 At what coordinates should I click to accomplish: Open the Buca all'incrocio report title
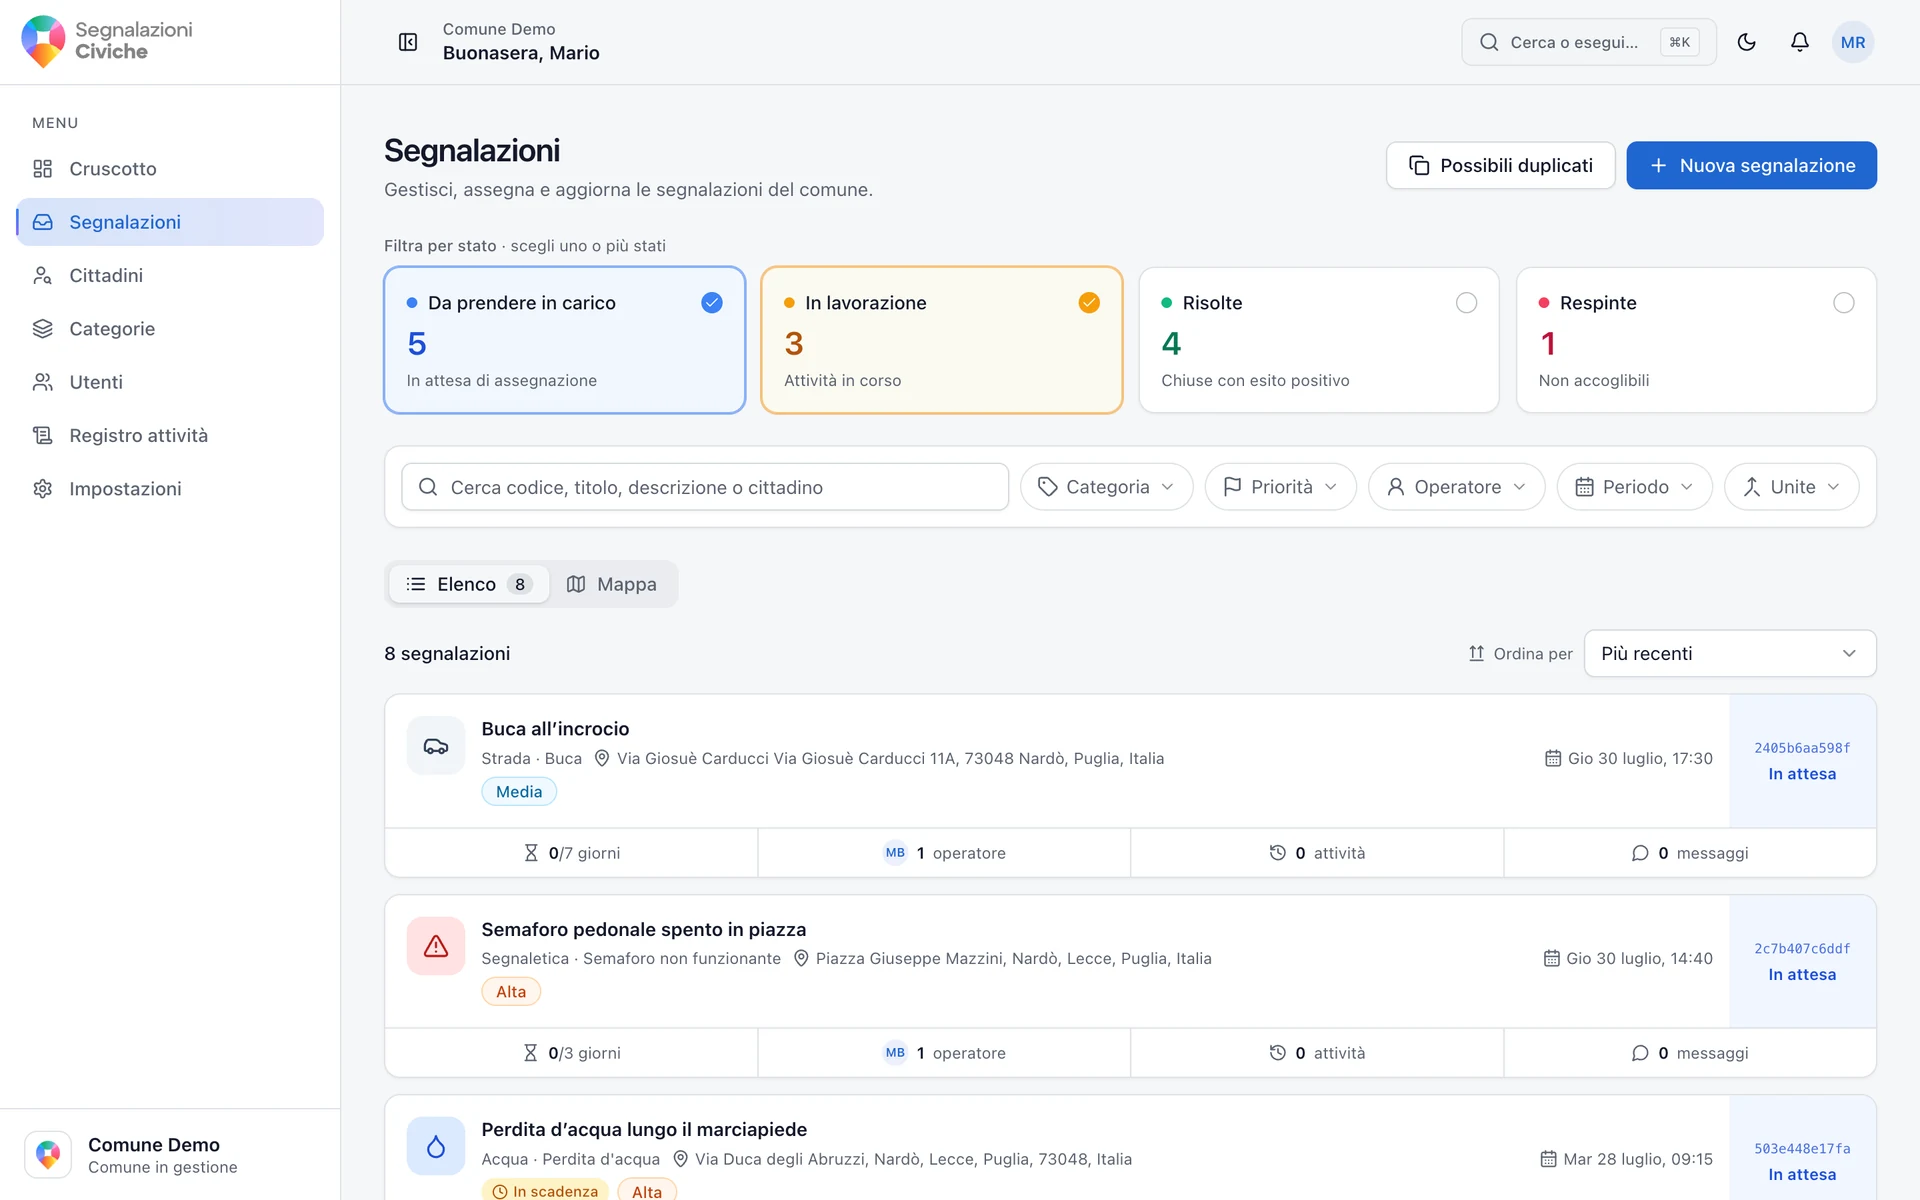[x=555, y=729]
